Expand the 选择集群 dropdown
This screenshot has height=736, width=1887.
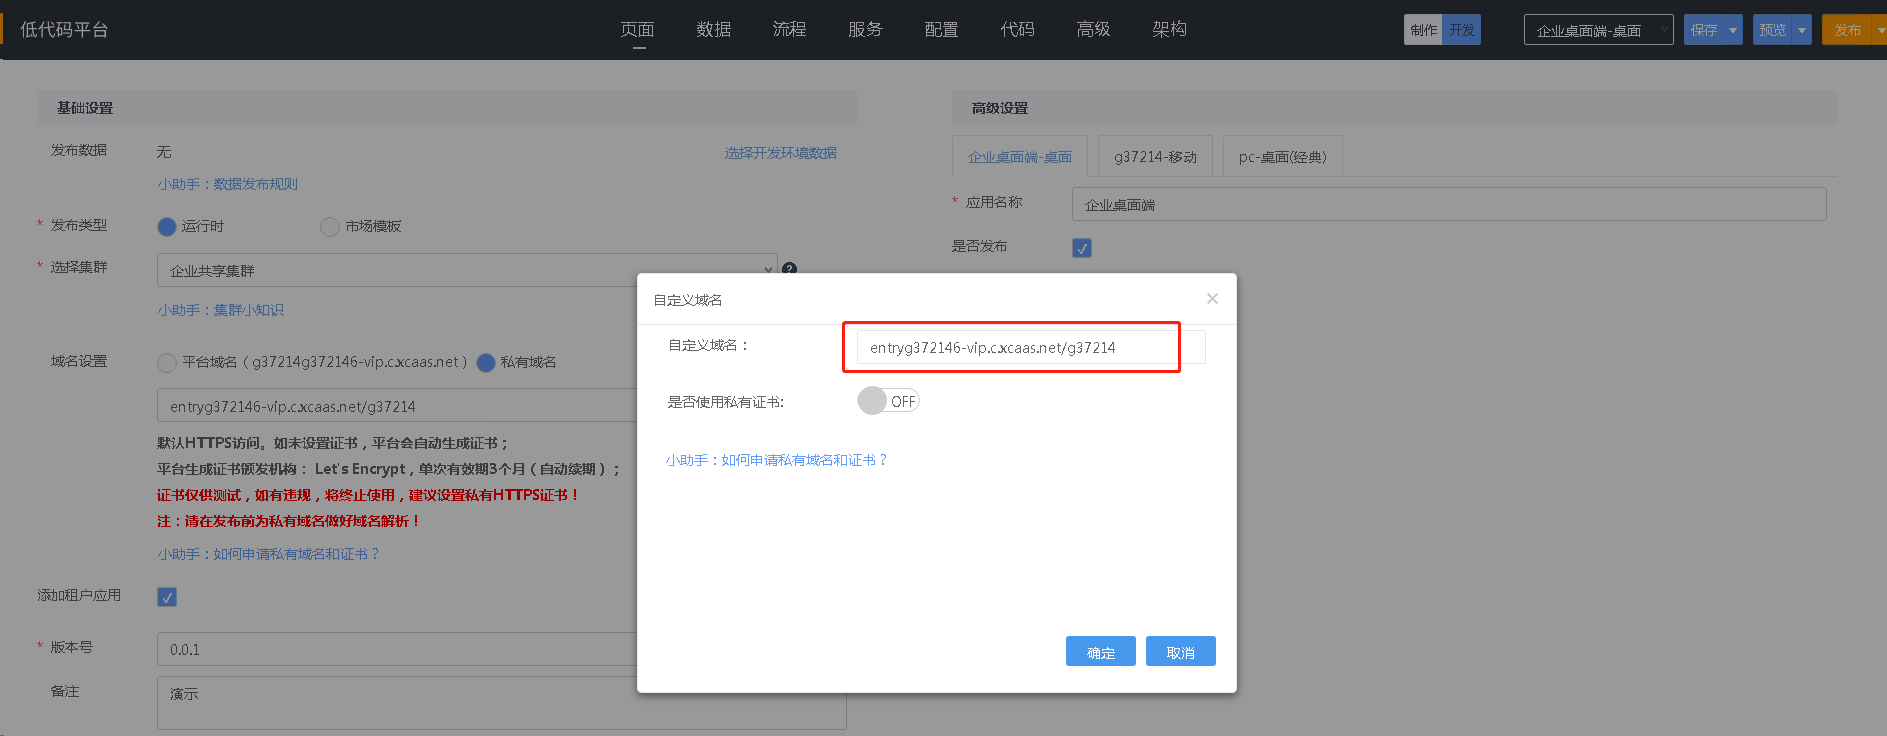467,270
